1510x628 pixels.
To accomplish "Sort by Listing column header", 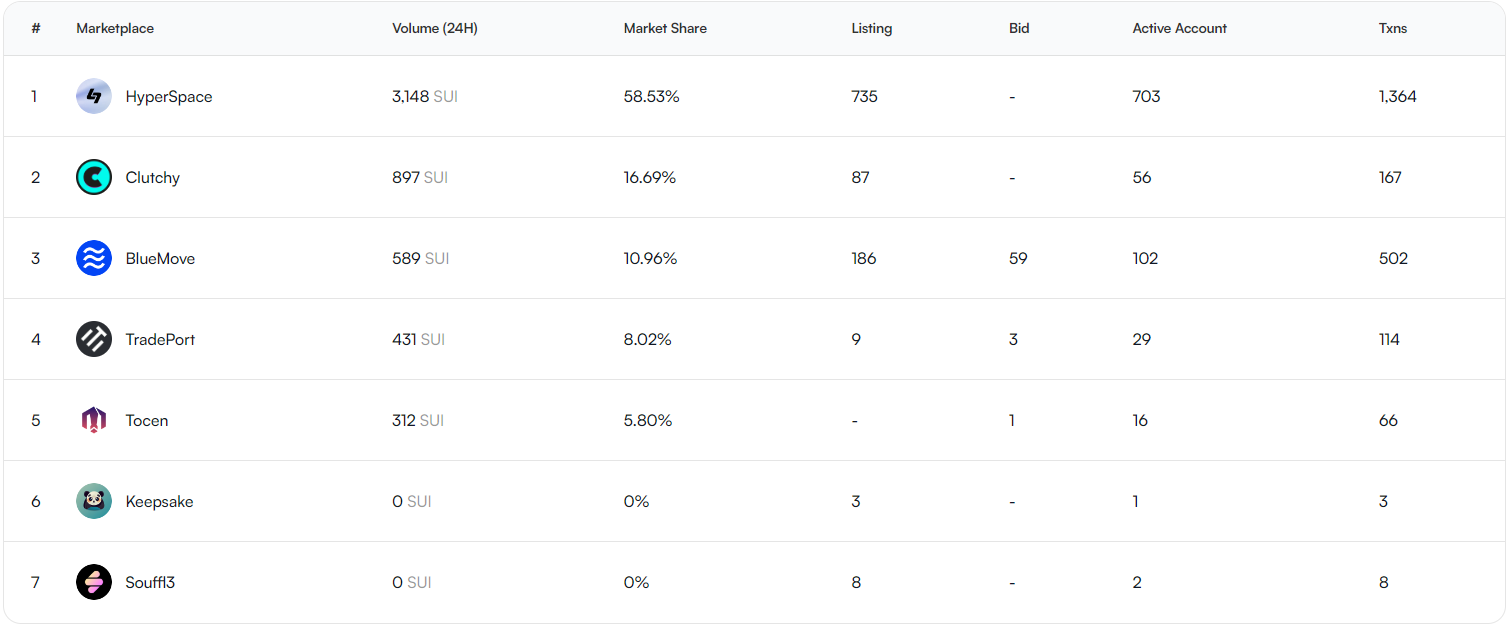I will (872, 28).
